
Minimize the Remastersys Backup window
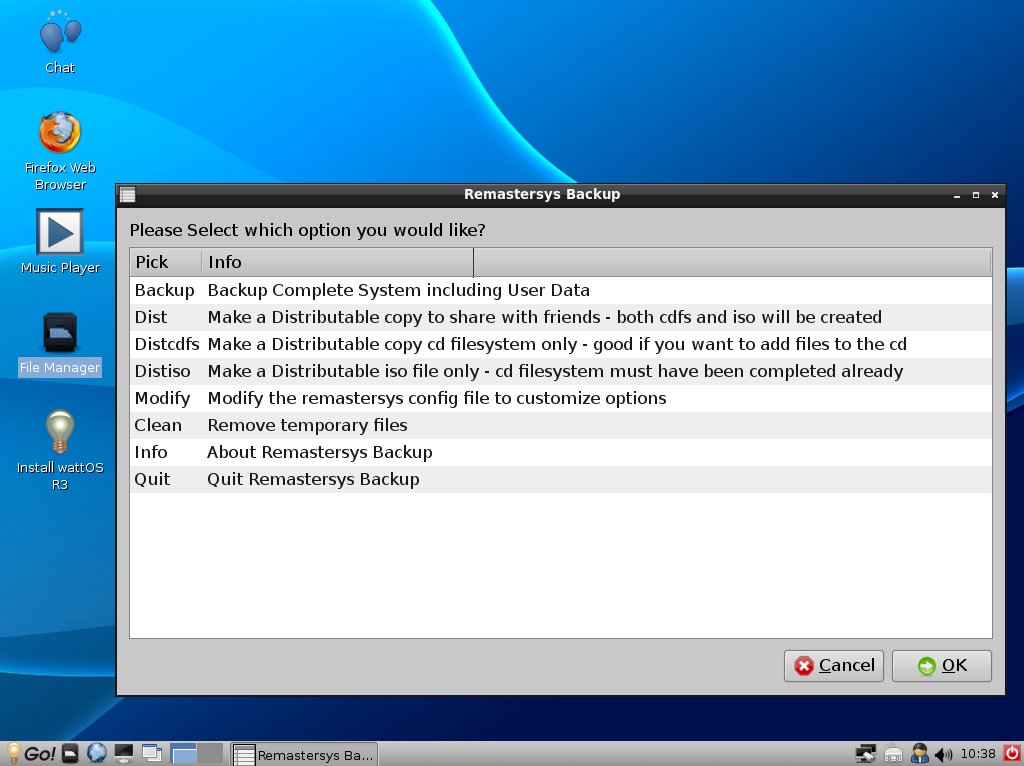click(x=957, y=195)
